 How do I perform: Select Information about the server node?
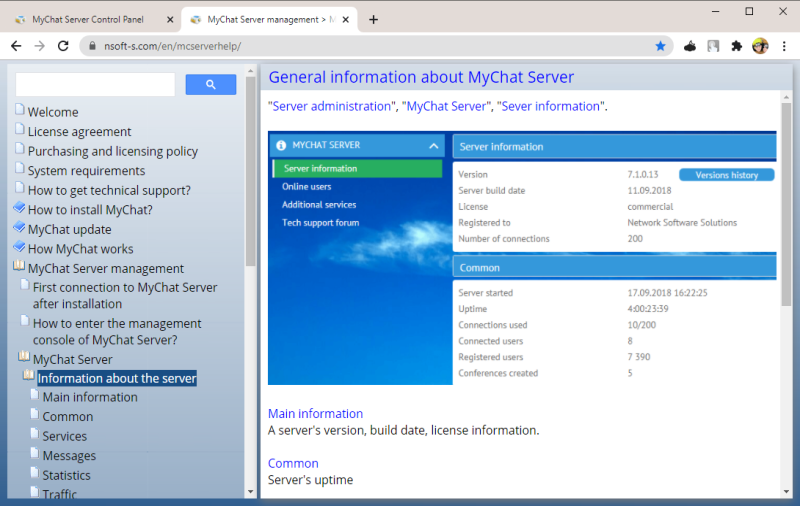(x=117, y=378)
